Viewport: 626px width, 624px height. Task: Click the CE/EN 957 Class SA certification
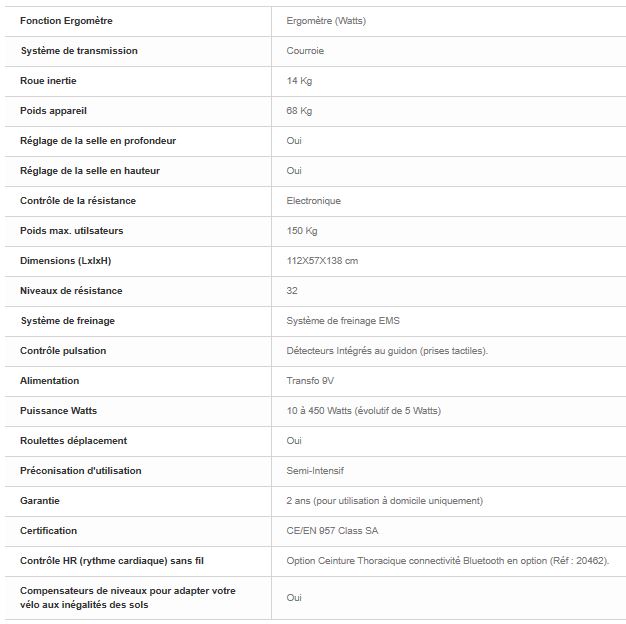pos(332,531)
